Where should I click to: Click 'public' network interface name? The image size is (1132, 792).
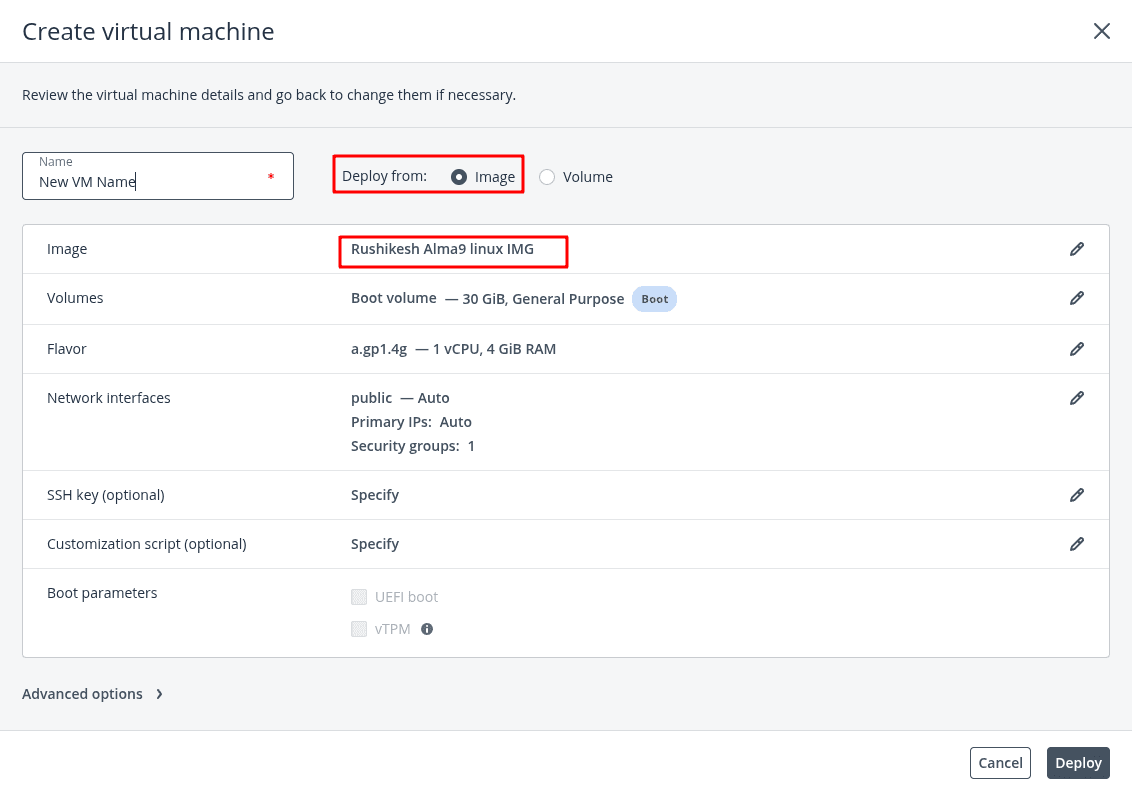point(371,398)
